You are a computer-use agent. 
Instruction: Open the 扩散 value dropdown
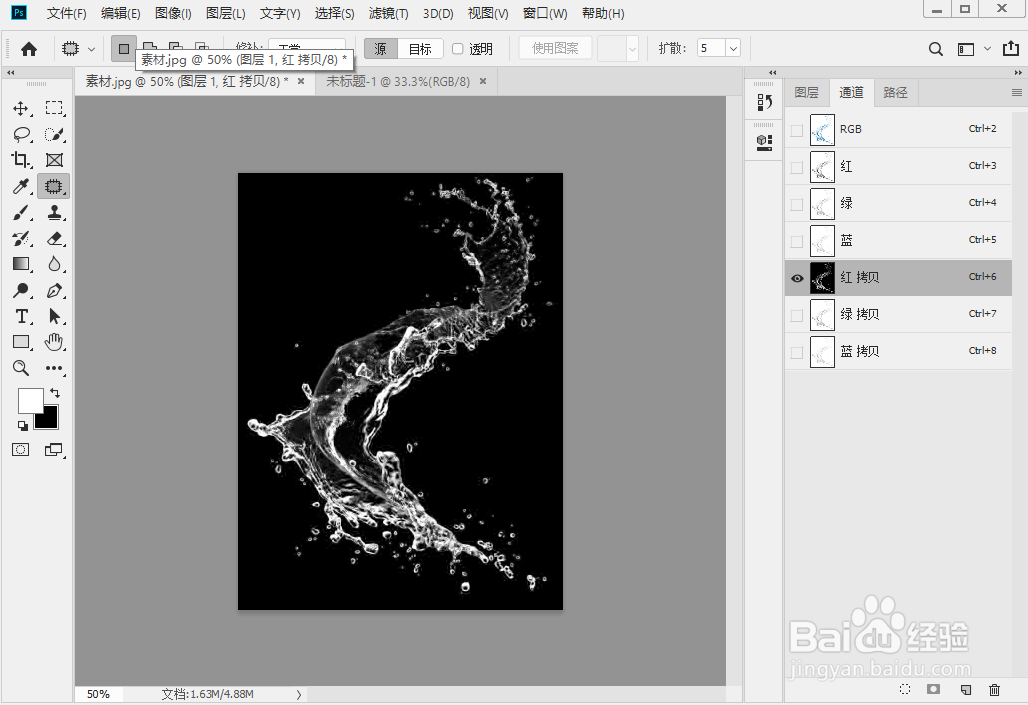733,49
